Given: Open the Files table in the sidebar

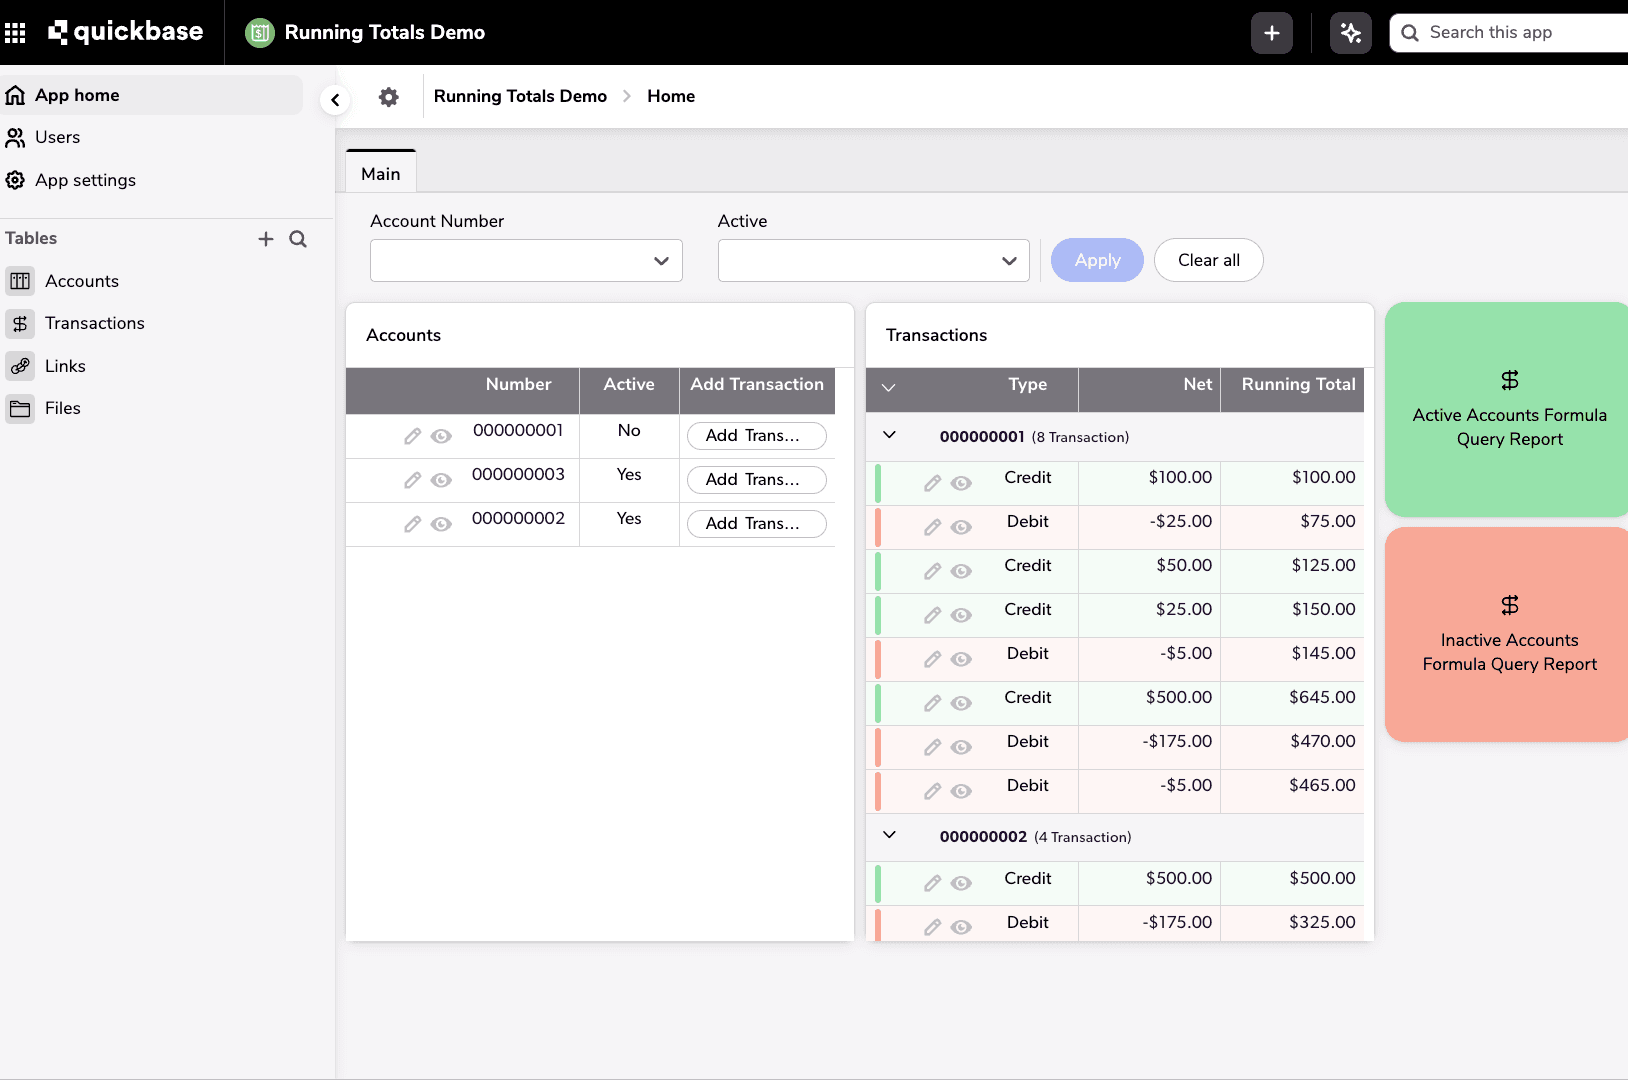Looking at the screenshot, I should coord(21,408).
